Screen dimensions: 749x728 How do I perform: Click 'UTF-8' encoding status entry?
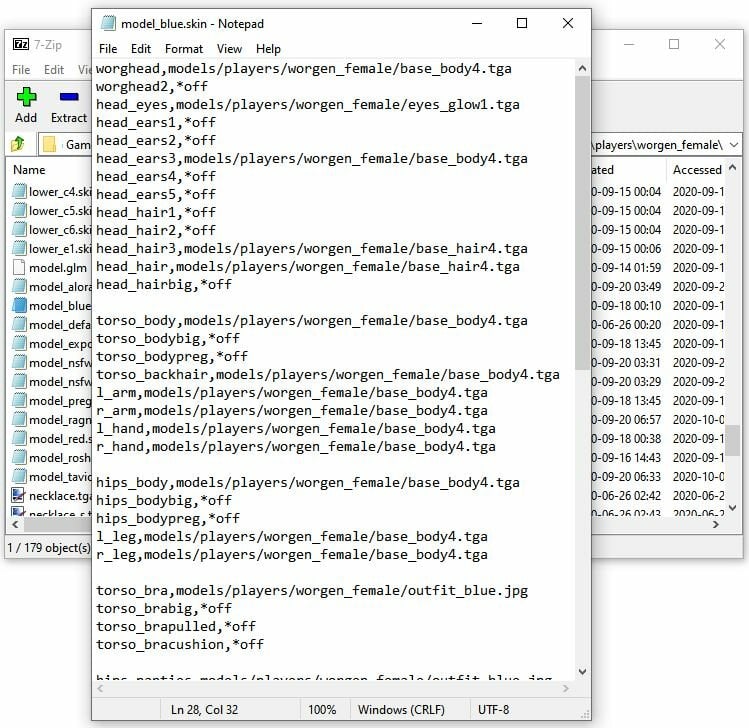point(493,710)
